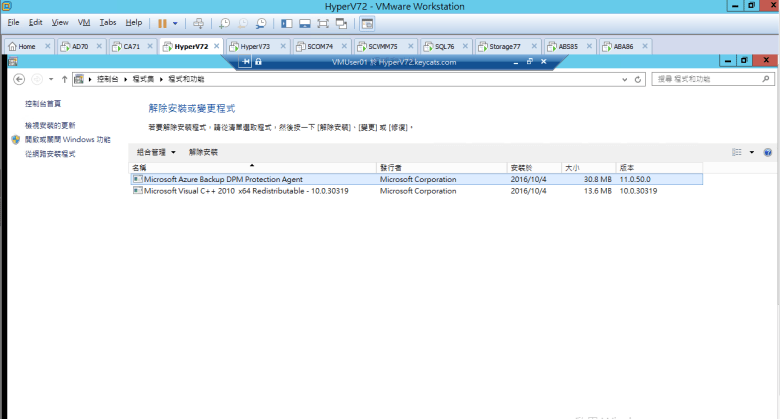
Task: Switch to the SCOM74 tab
Action: pyautogui.click(x=320, y=46)
